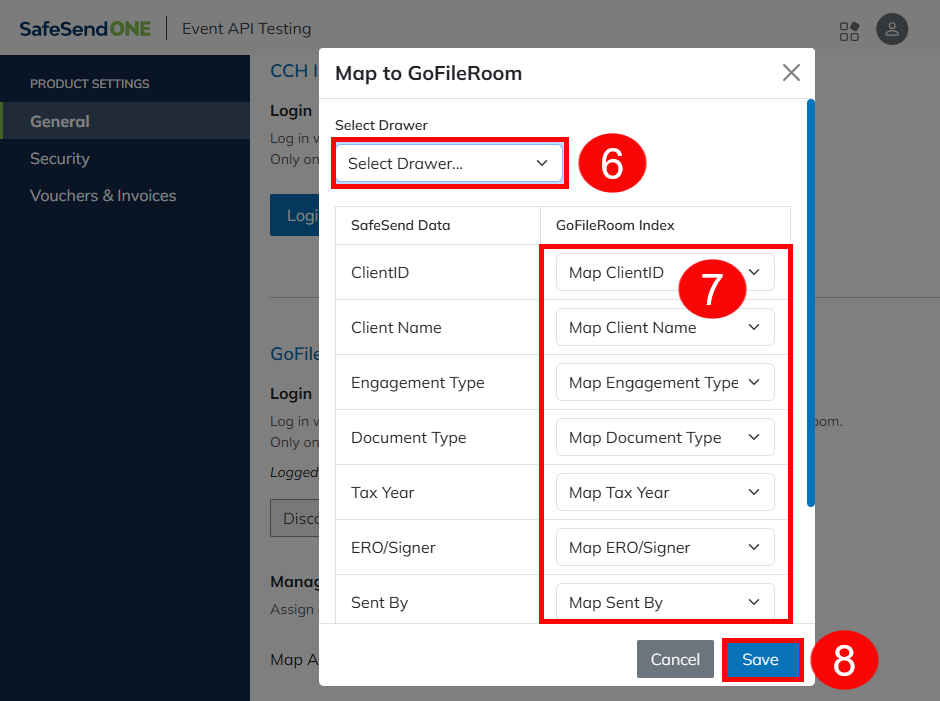The height and width of the screenshot is (701, 940).
Task: Expand the Map ERO/Signer dropdown
Action: 664,547
